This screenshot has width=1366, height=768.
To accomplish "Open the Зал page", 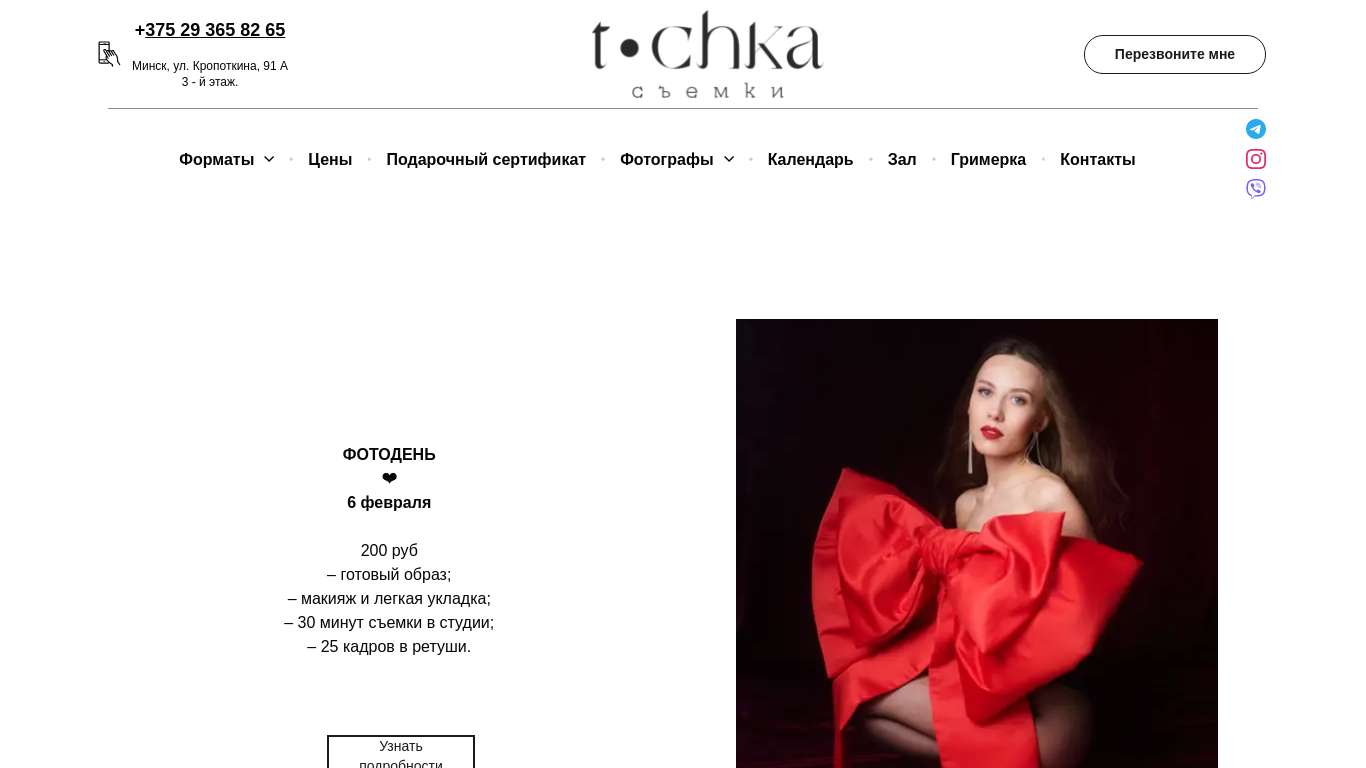I will click(x=902, y=160).
